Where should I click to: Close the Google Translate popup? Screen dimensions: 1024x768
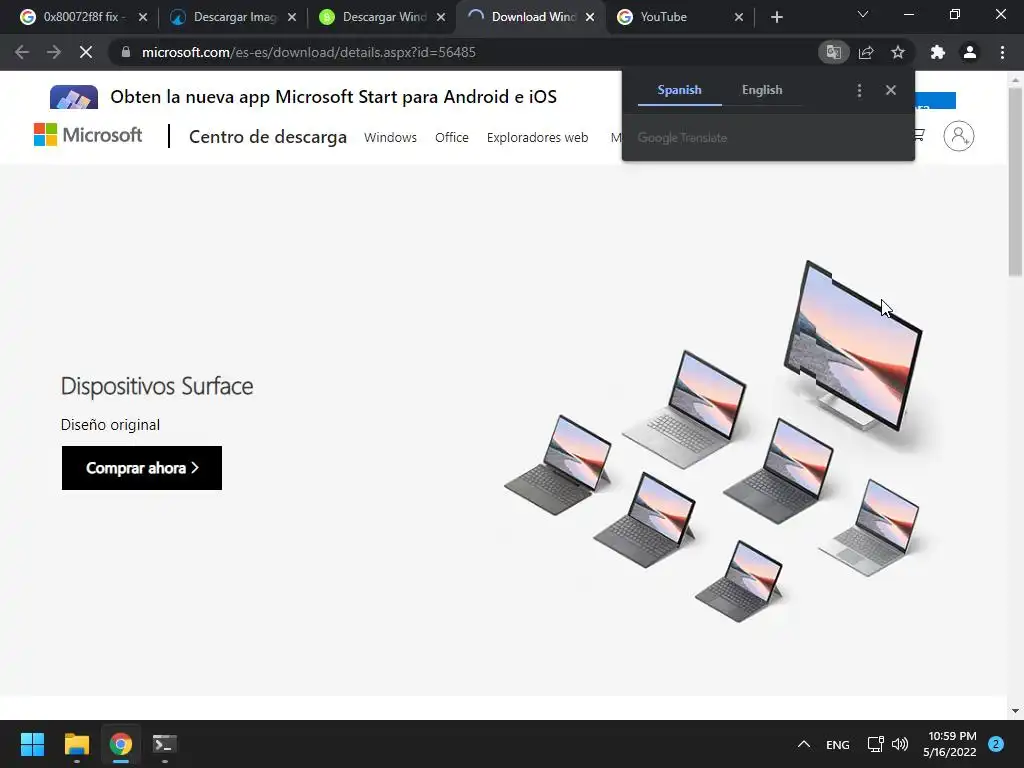coord(891,90)
